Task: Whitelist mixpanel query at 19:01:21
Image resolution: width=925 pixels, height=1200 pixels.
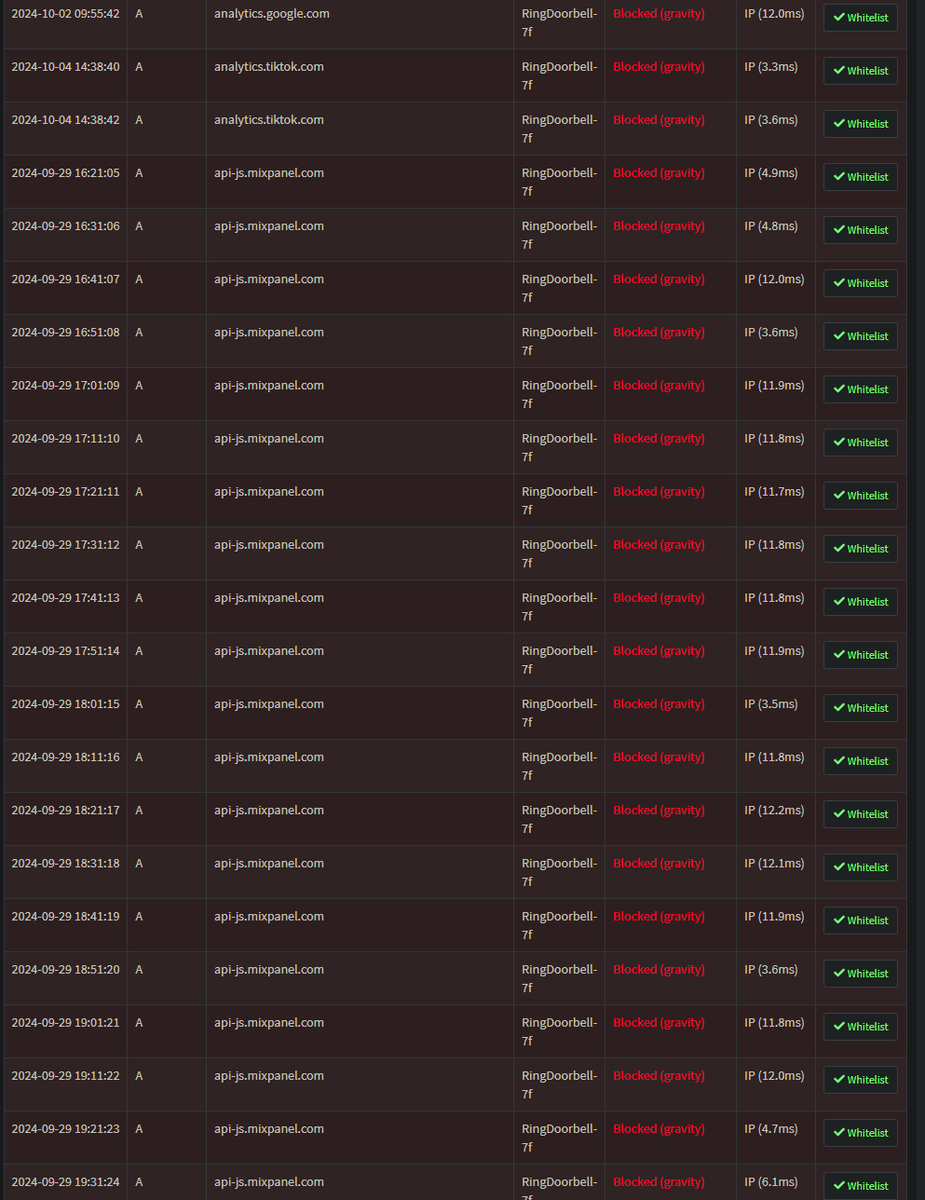Action: (x=860, y=1026)
